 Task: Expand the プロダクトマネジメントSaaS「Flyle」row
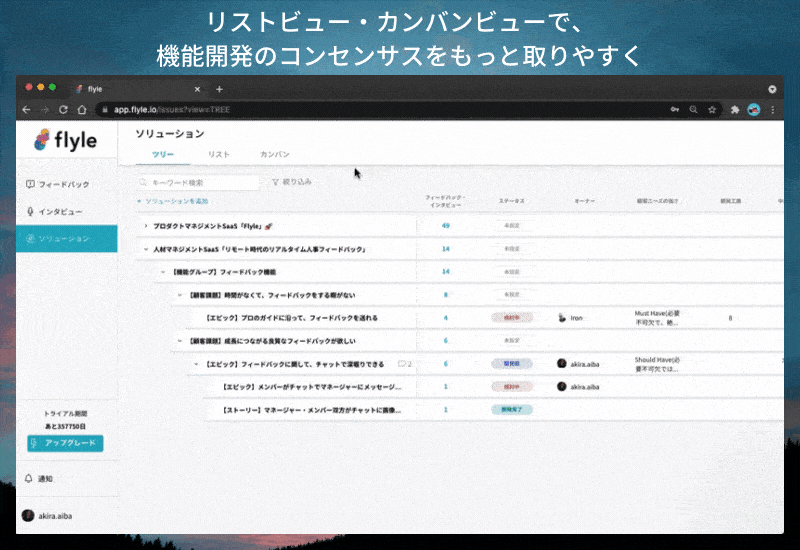146,226
